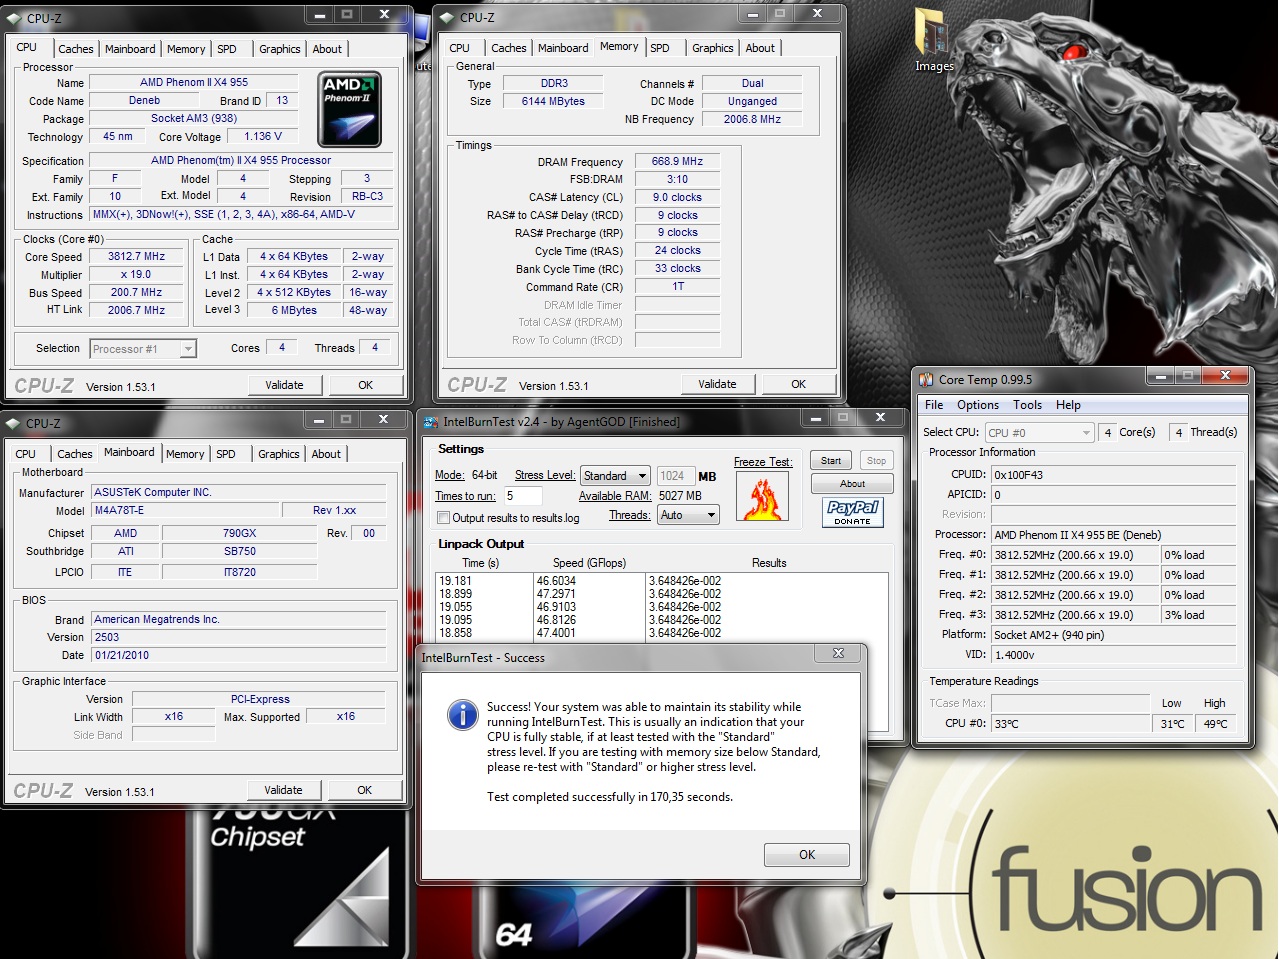
Task: Switch to Graphics tab in top-left CPU-Z
Action: [x=279, y=49]
